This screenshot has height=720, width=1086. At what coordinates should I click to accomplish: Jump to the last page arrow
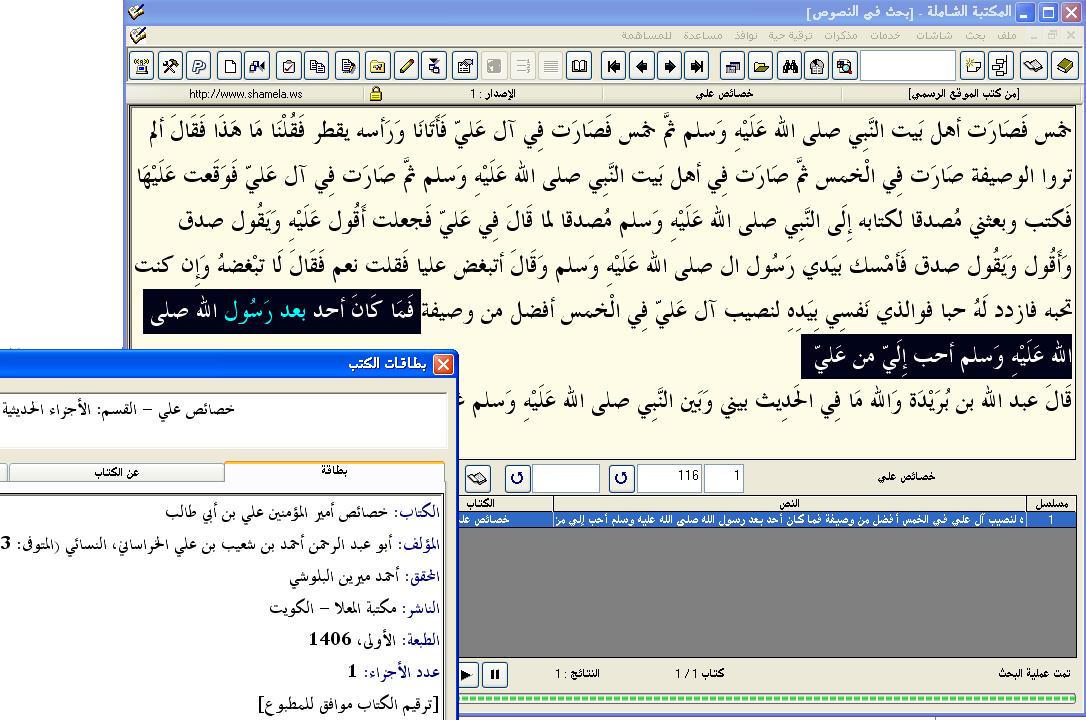pos(698,67)
